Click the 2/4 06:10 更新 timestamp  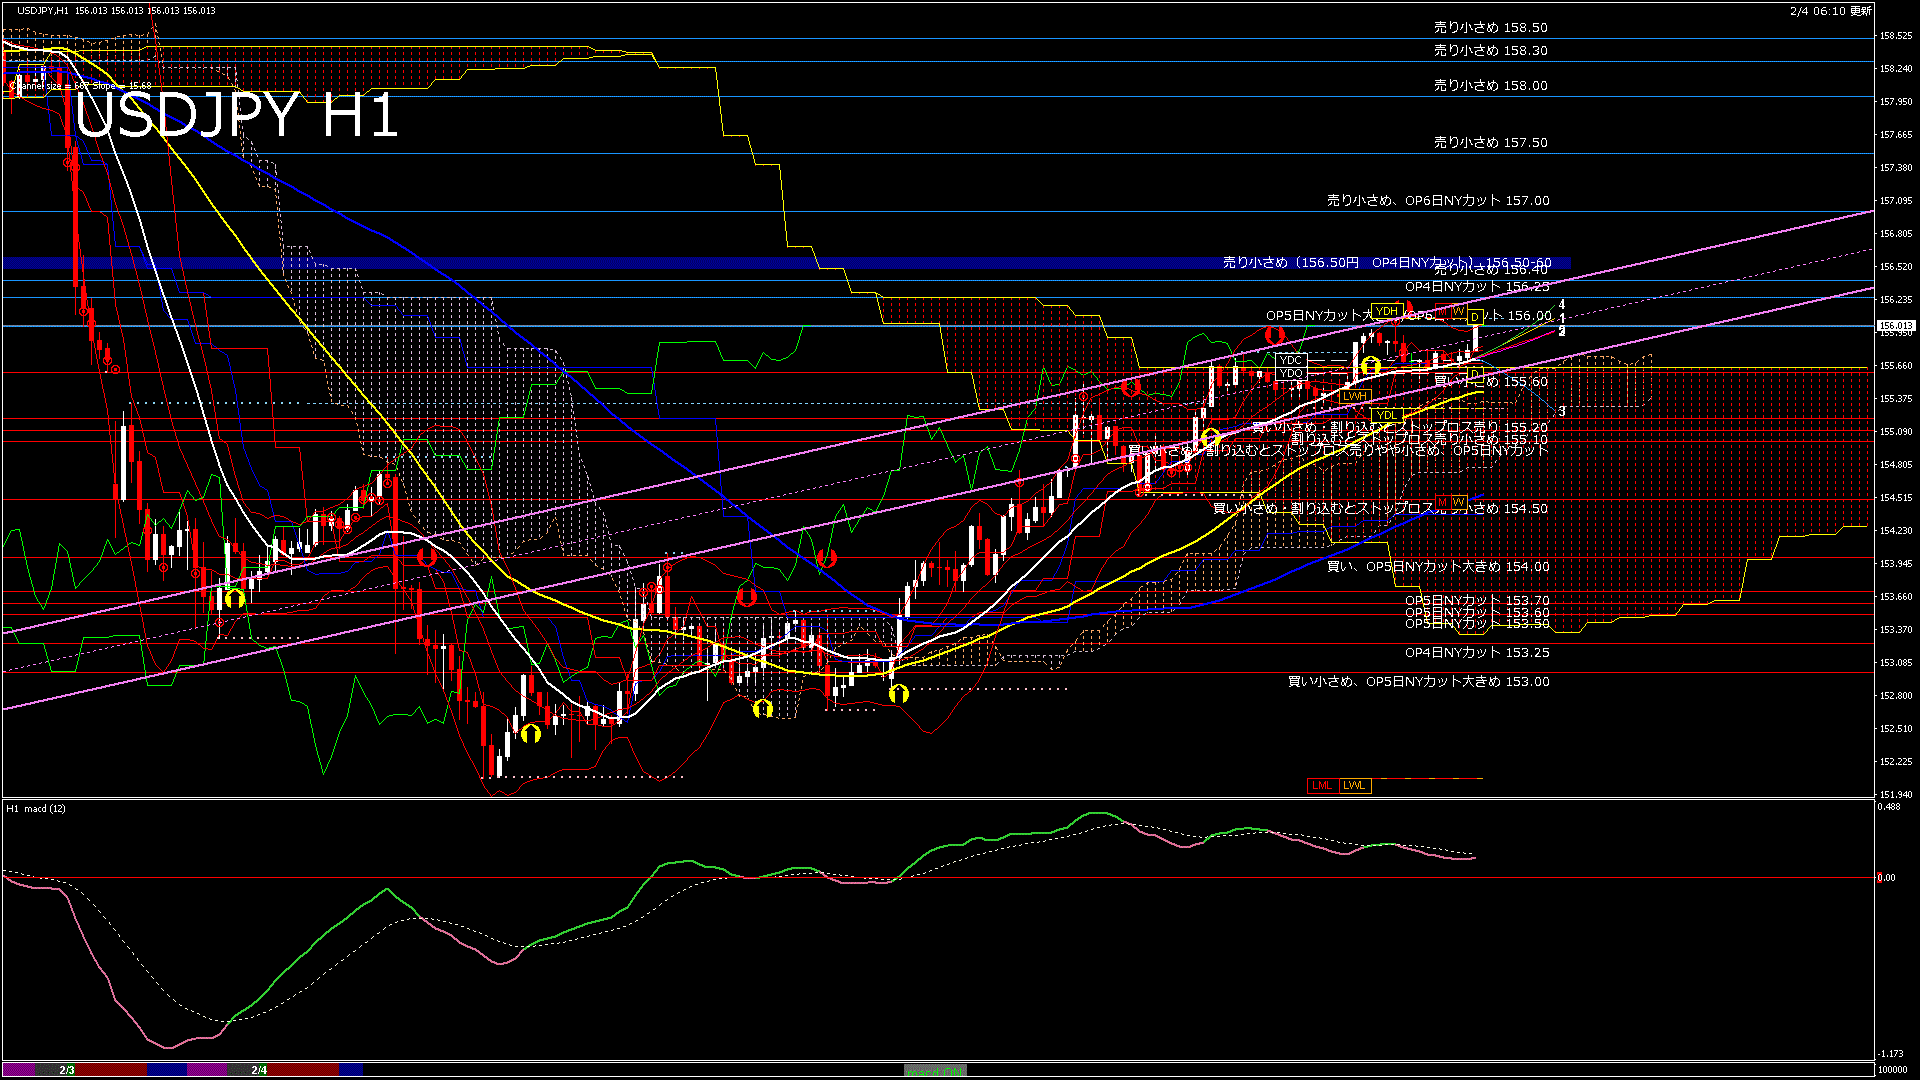pos(1830,11)
